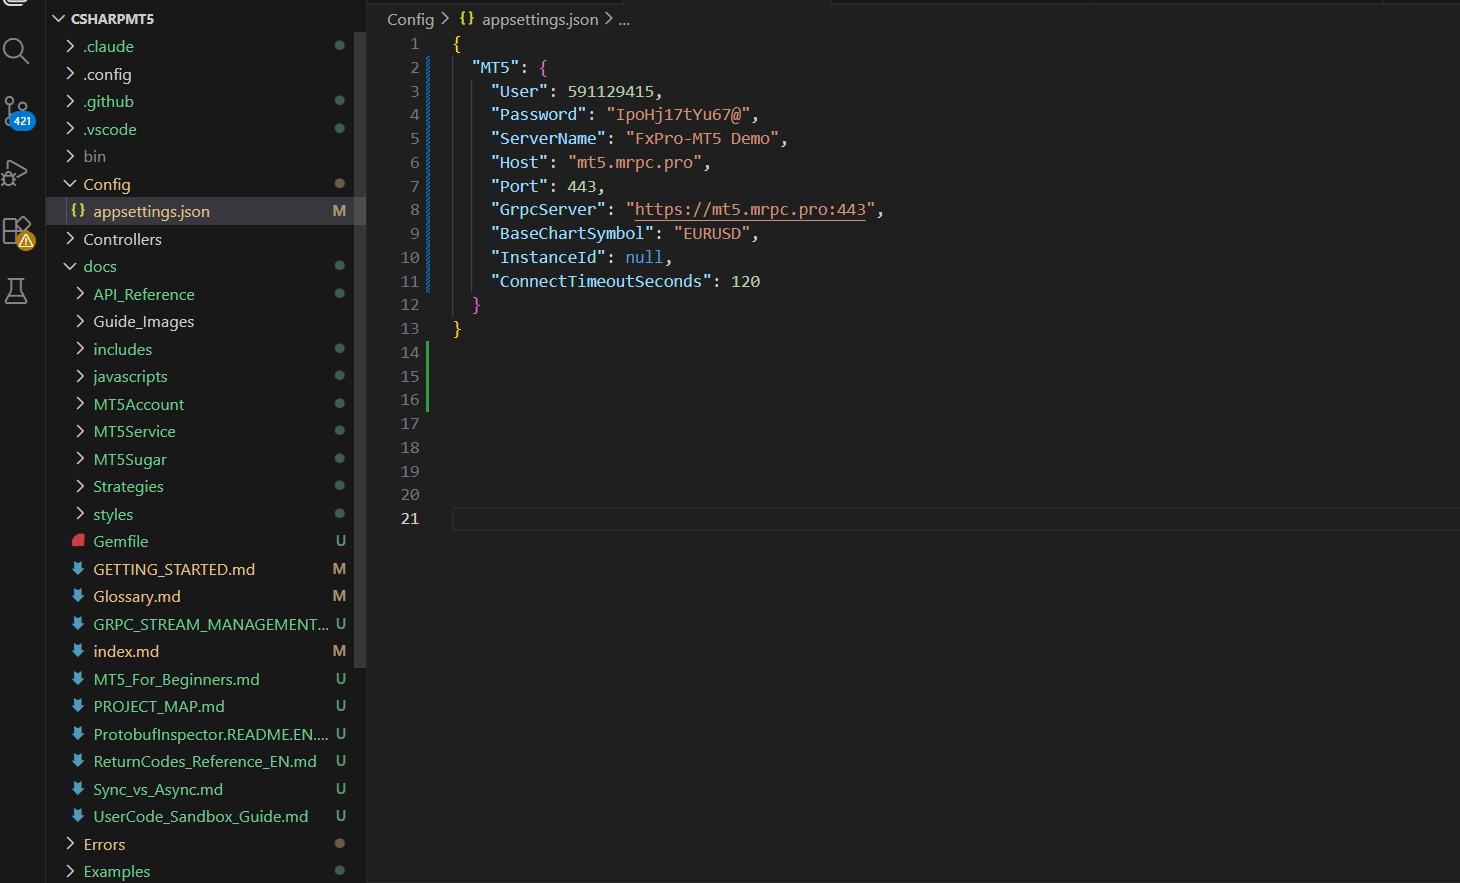The image size is (1460, 883).
Task: Click the Ruby gem icon beside Gemfile
Action: tap(79, 541)
